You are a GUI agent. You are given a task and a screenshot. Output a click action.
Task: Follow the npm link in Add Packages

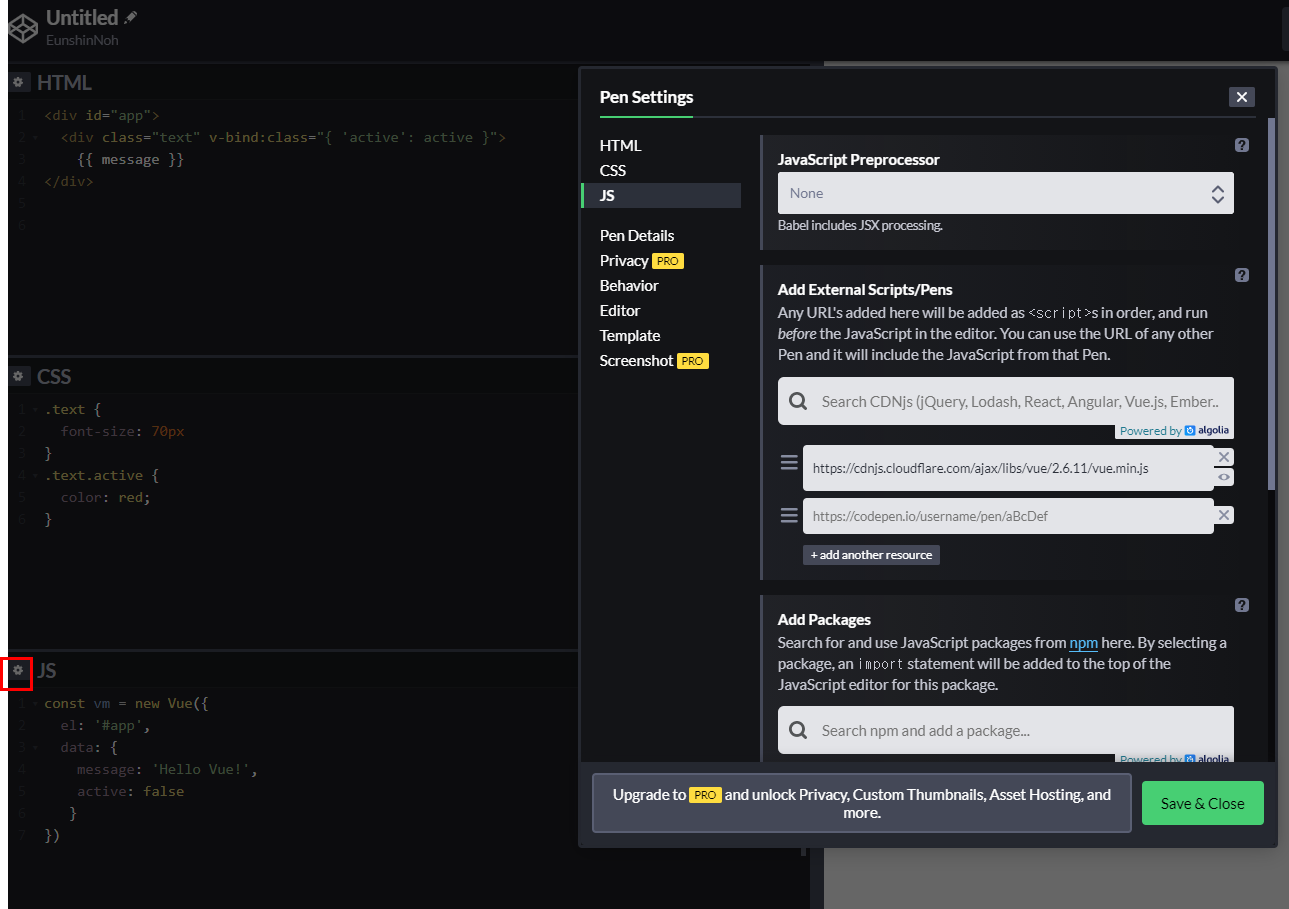[x=1083, y=642]
